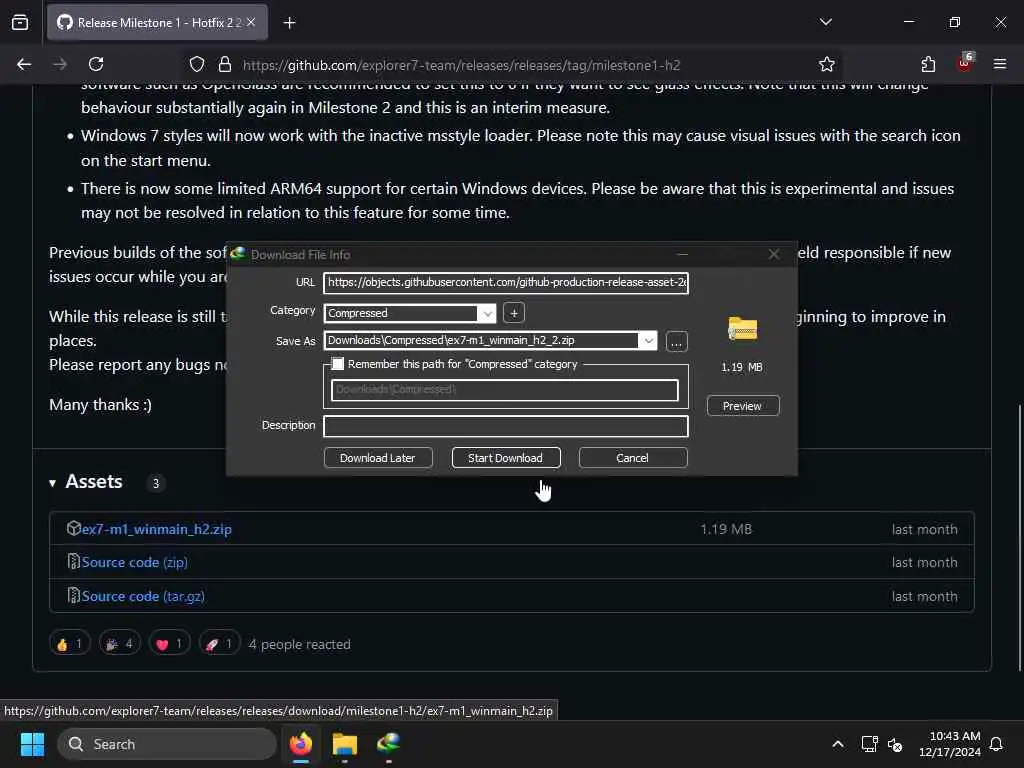Download Source code (tar.gz)

point(143,596)
